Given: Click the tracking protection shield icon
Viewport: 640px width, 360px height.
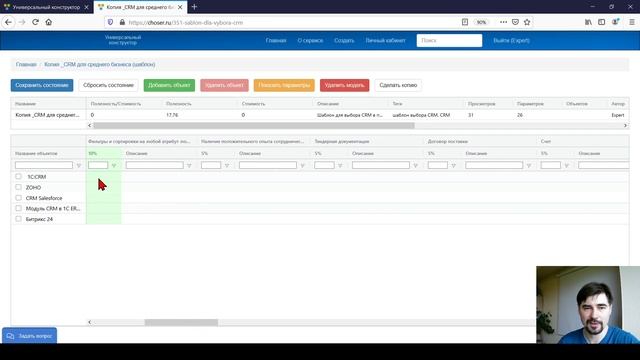Looking at the screenshot, I should (110, 22).
